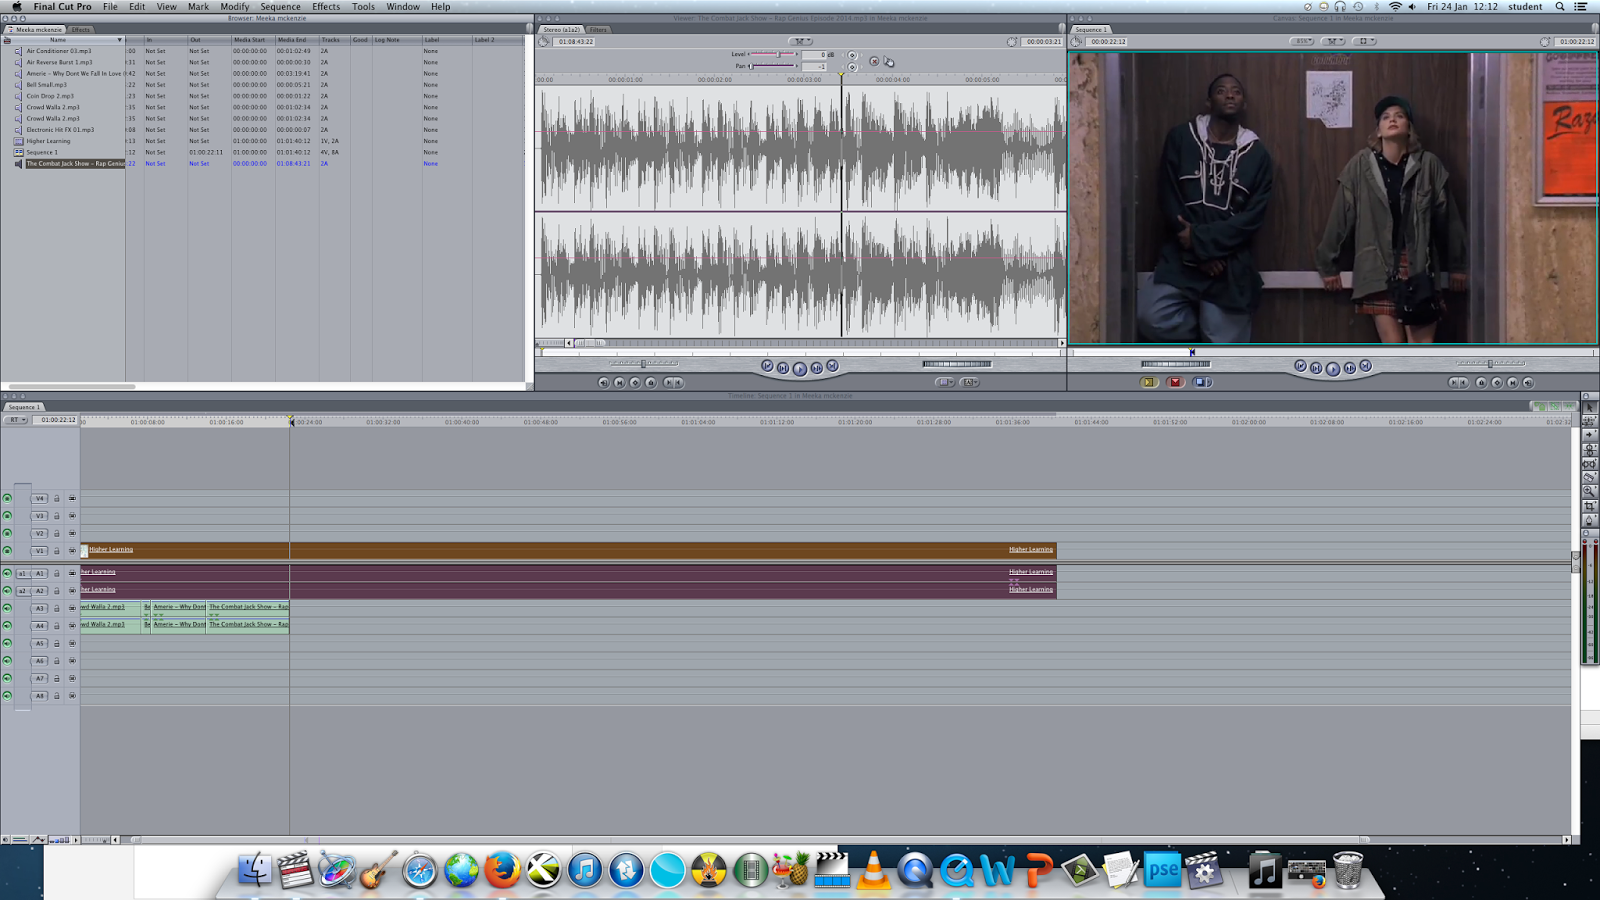
Task: Open the Sequence menu
Action: click(x=280, y=6)
